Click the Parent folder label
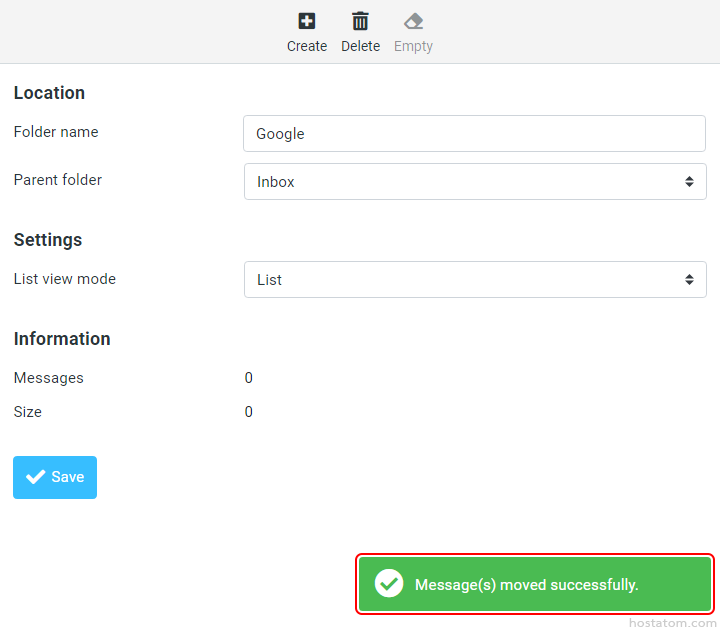 58,180
